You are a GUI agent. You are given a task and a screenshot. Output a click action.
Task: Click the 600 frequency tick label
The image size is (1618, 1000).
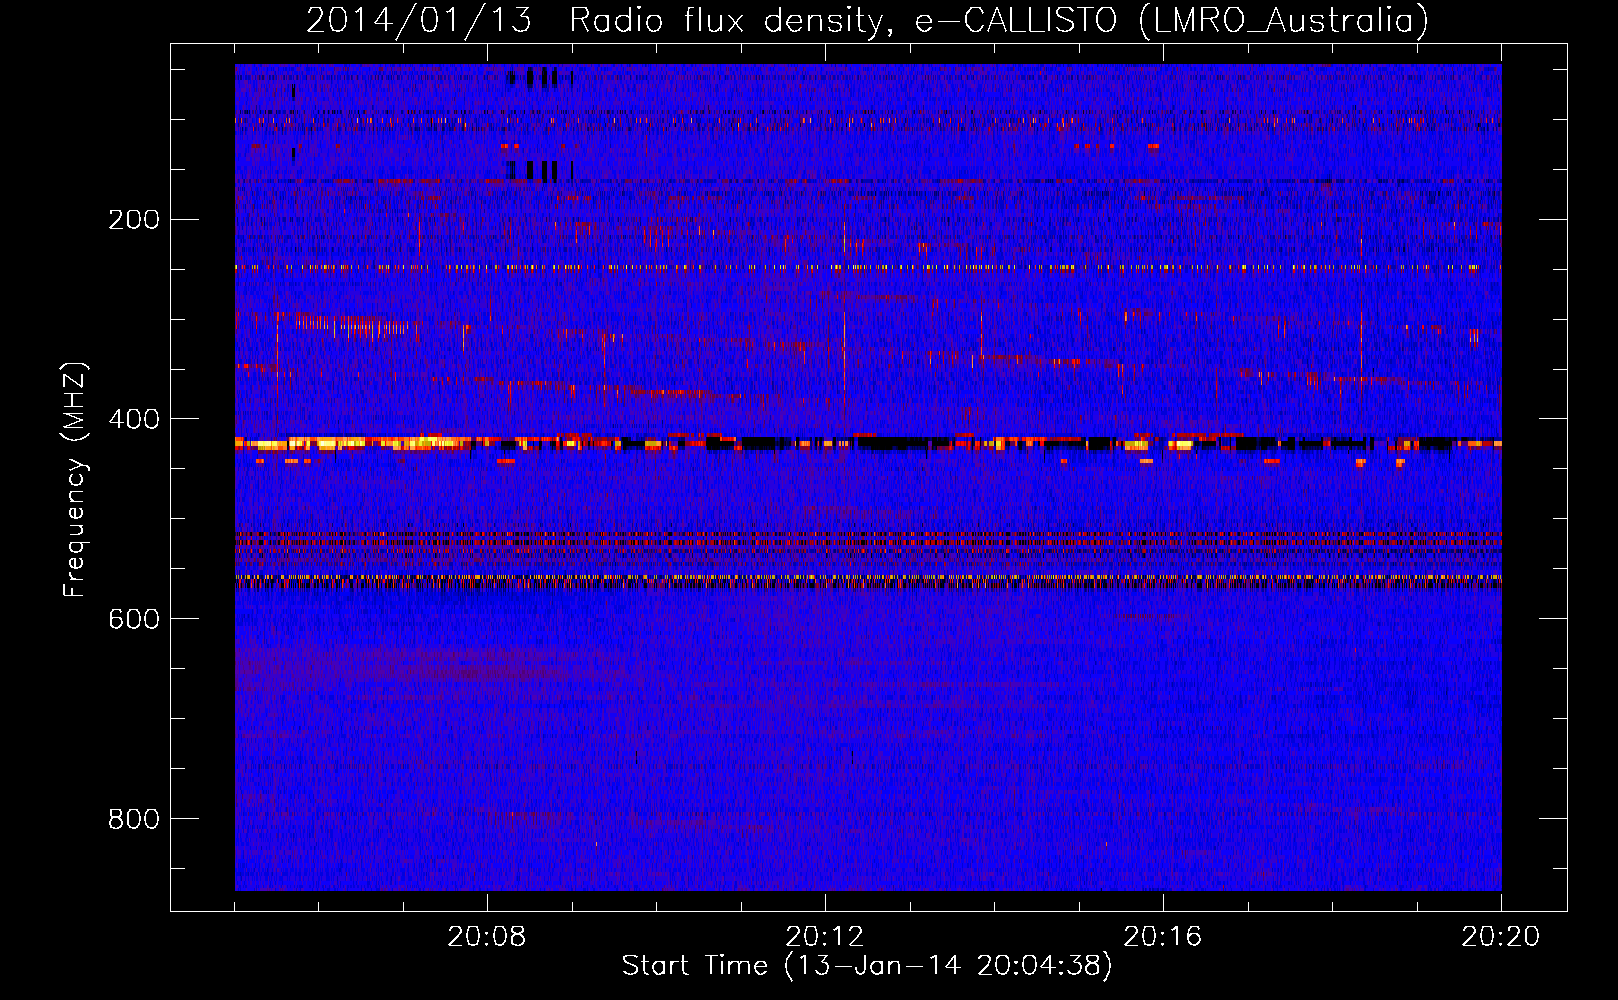134,619
